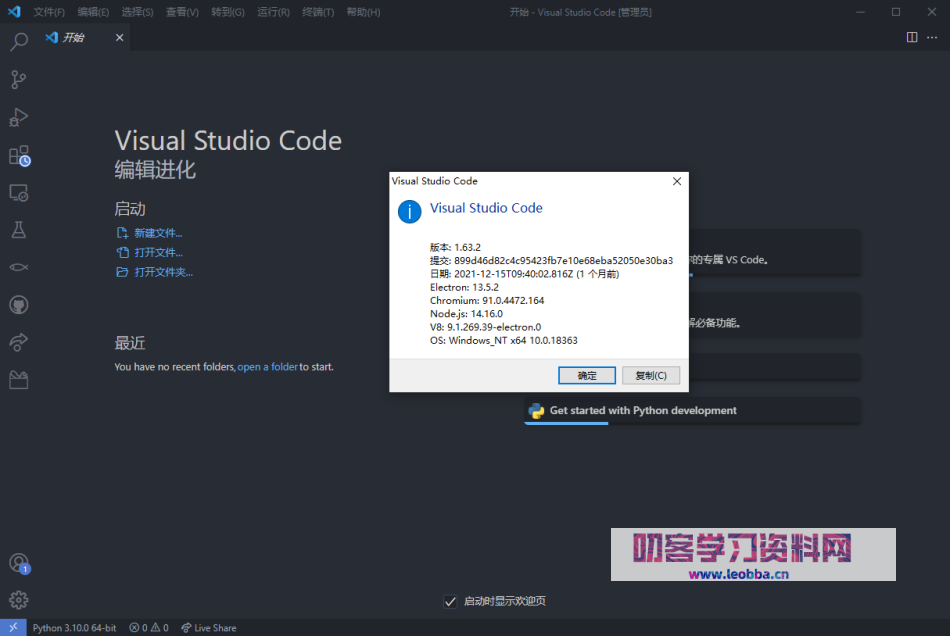This screenshot has height=636, width=950.
Task: Click the fish-shaped activity bar icon
Action: pos(19,267)
